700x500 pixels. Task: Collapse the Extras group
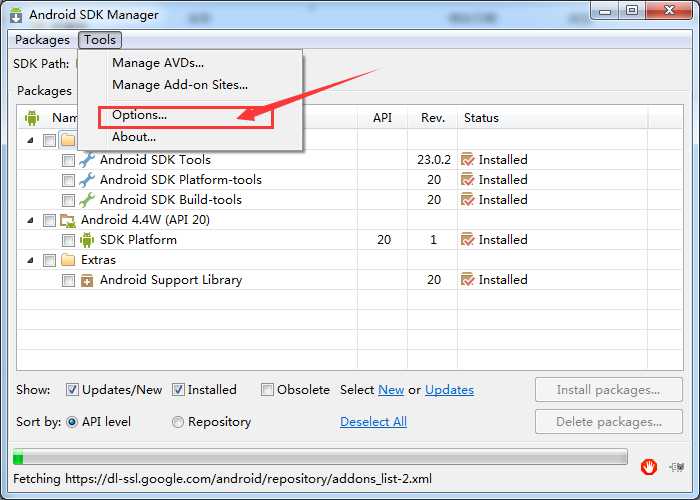tap(30, 260)
